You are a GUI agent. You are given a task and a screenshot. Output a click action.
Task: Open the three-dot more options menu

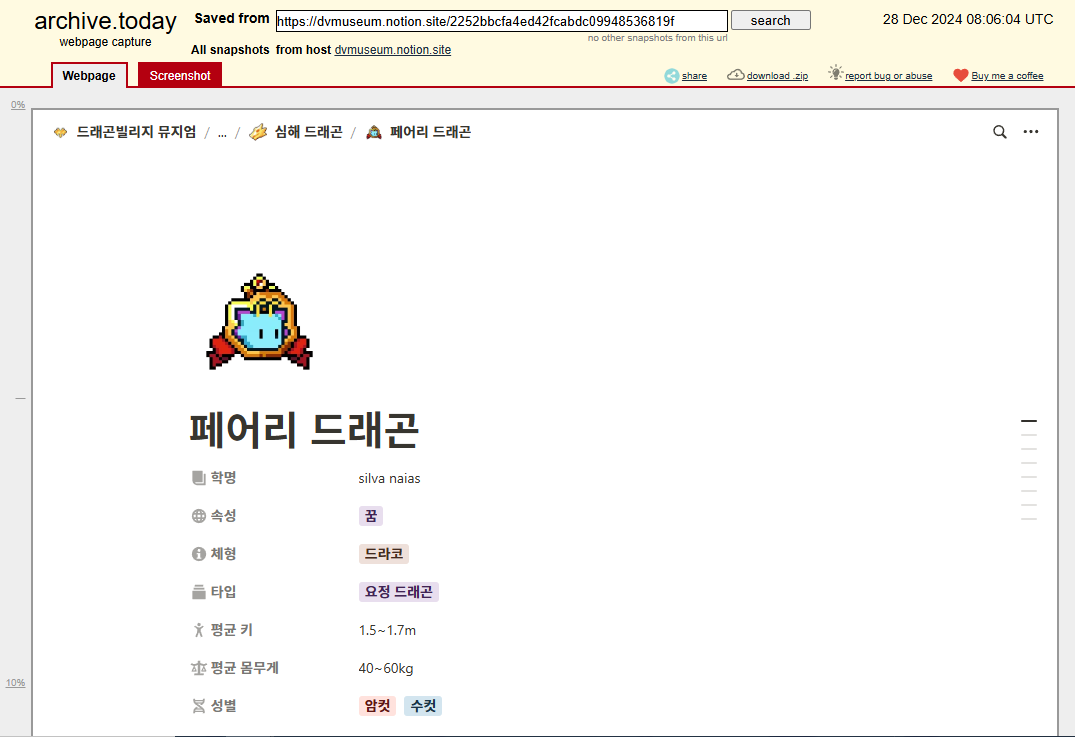(1031, 132)
